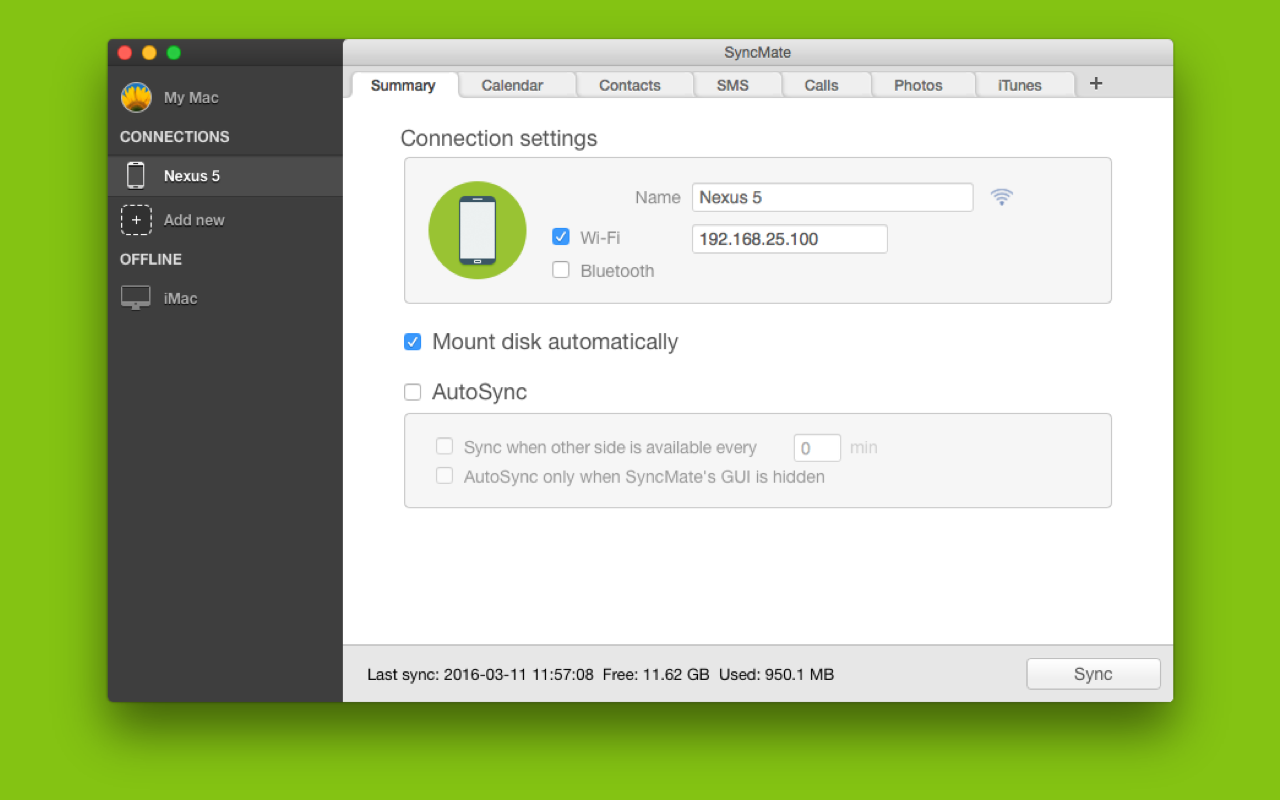Screen dimensions: 1280x800
Task: Click Add new connection label
Action: coord(194,220)
